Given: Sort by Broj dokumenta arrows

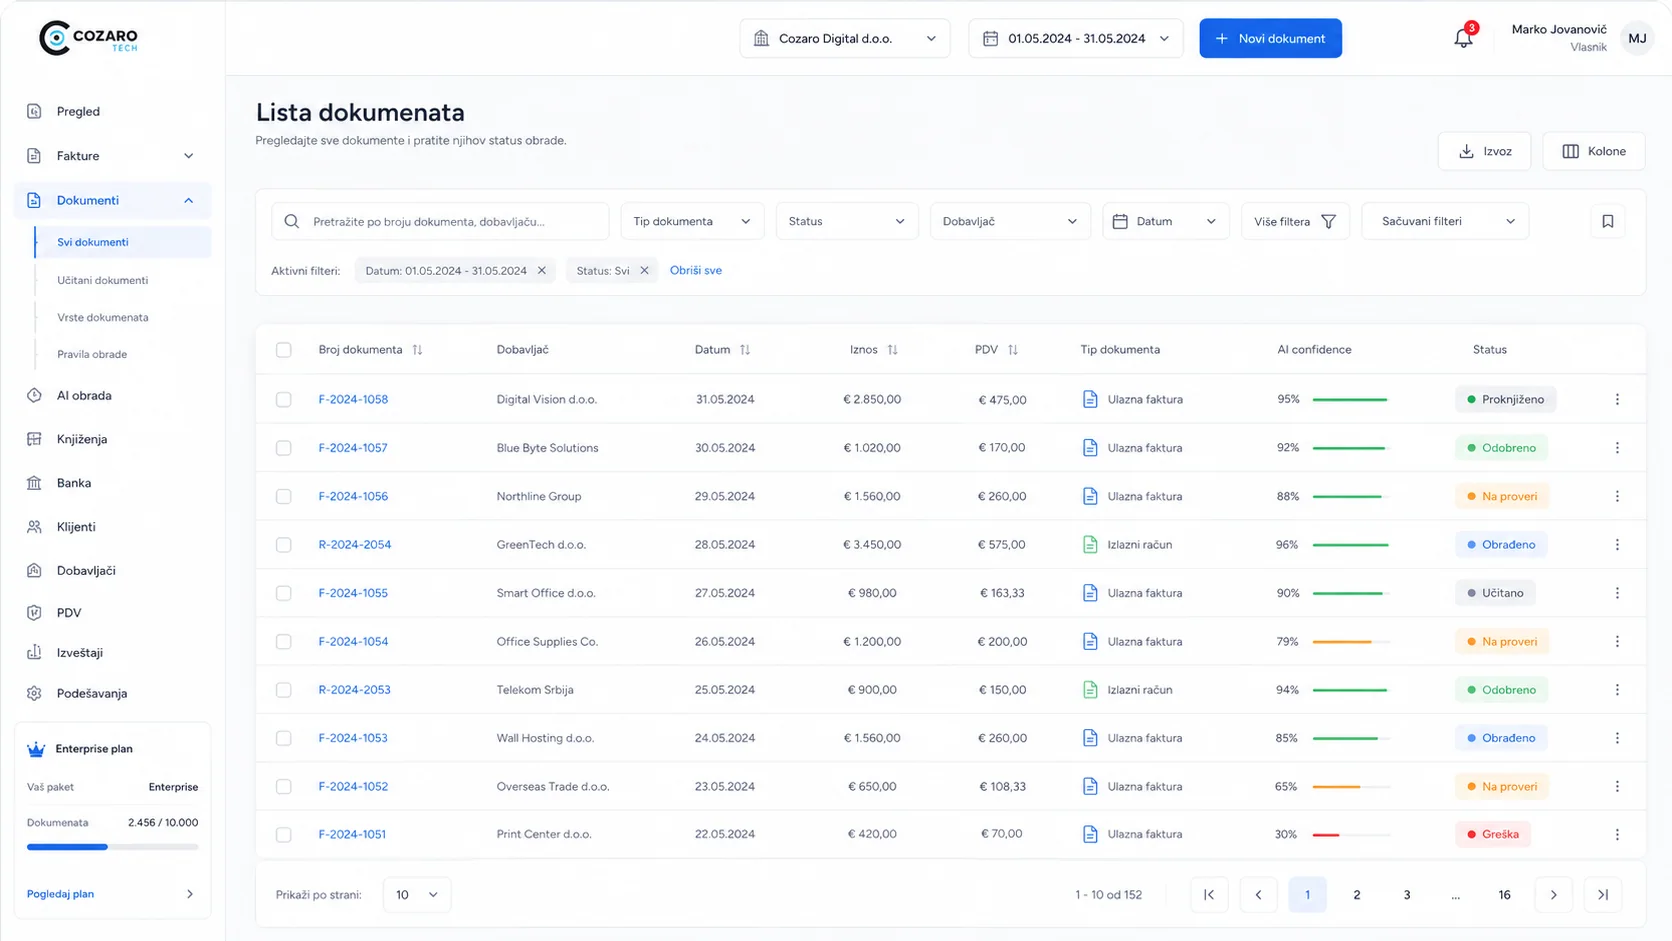Looking at the screenshot, I should pos(417,350).
